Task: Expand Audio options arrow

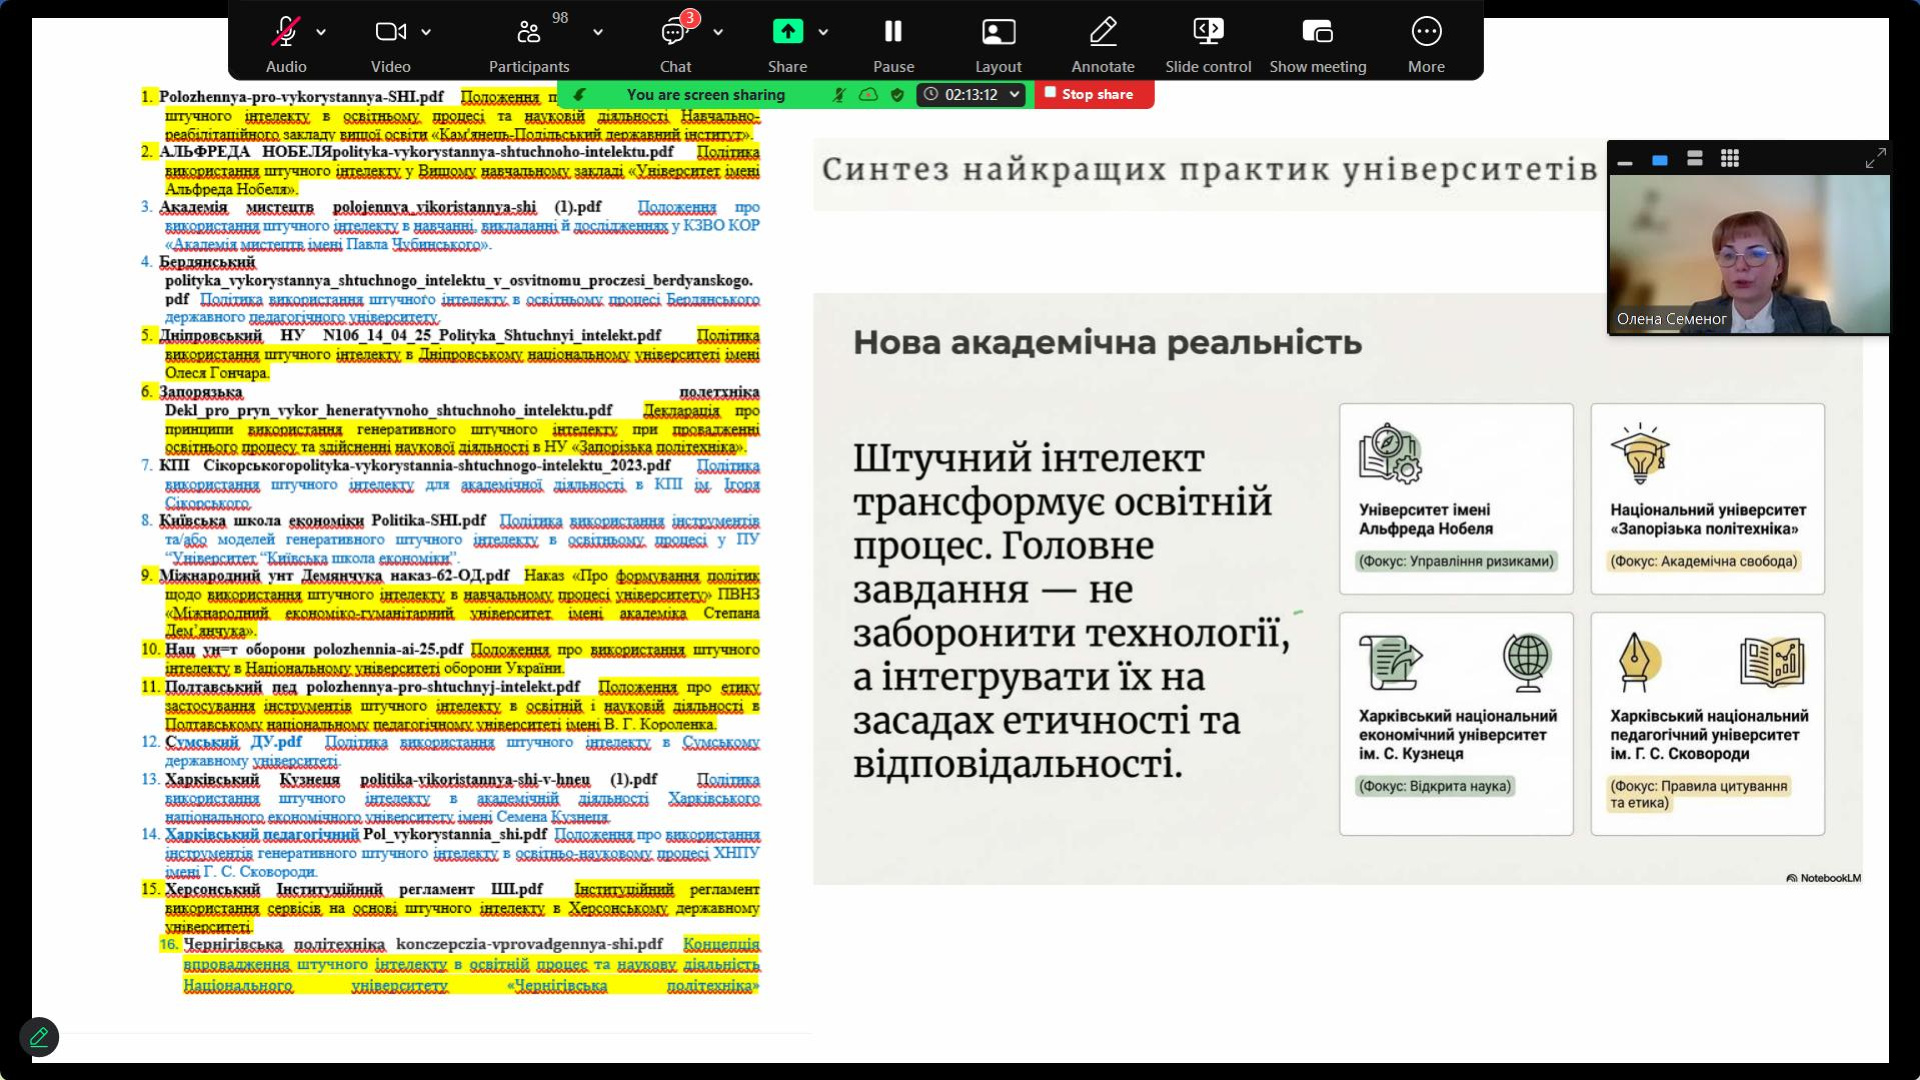Action: tap(321, 32)
